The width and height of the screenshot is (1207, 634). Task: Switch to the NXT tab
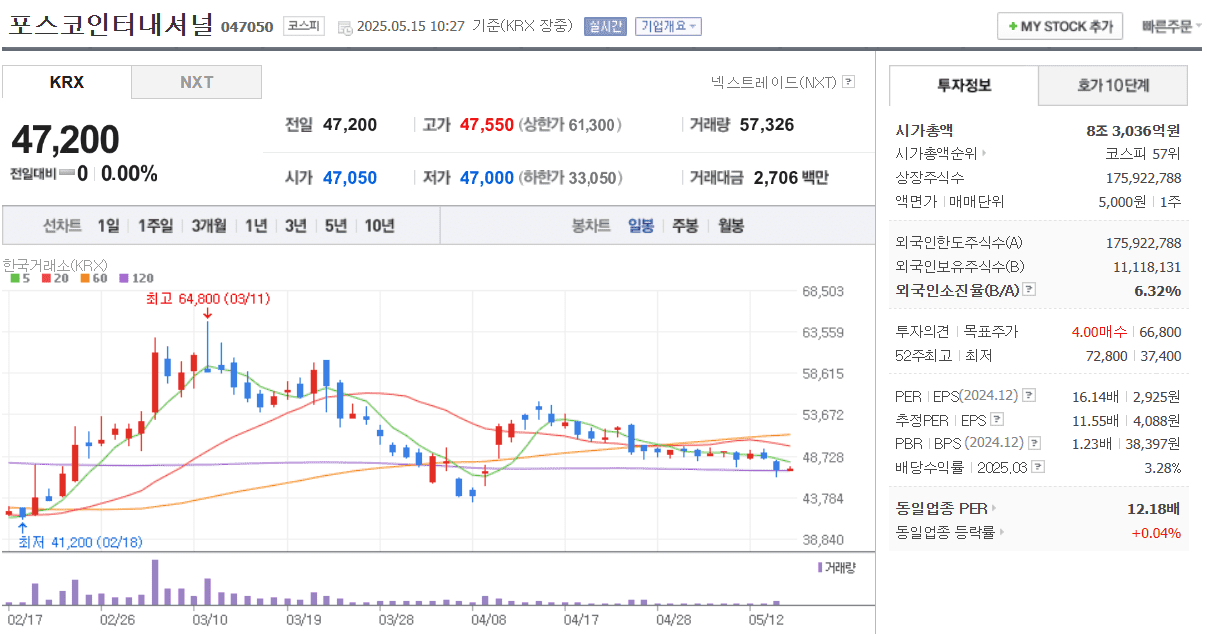tap(197, 82)
